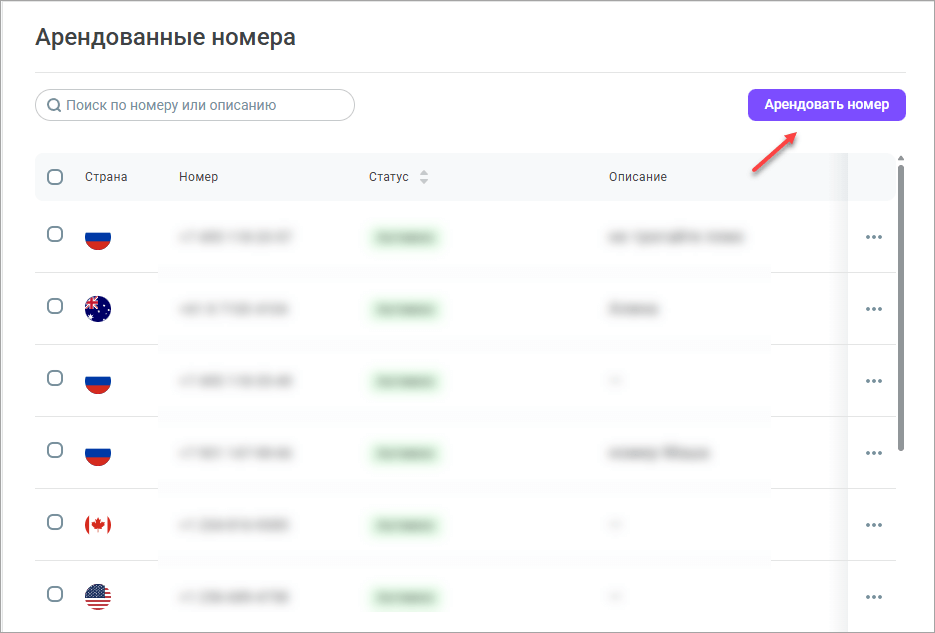
Task: Sort the Статус column ascending
Action: click(x=424, y=171)
